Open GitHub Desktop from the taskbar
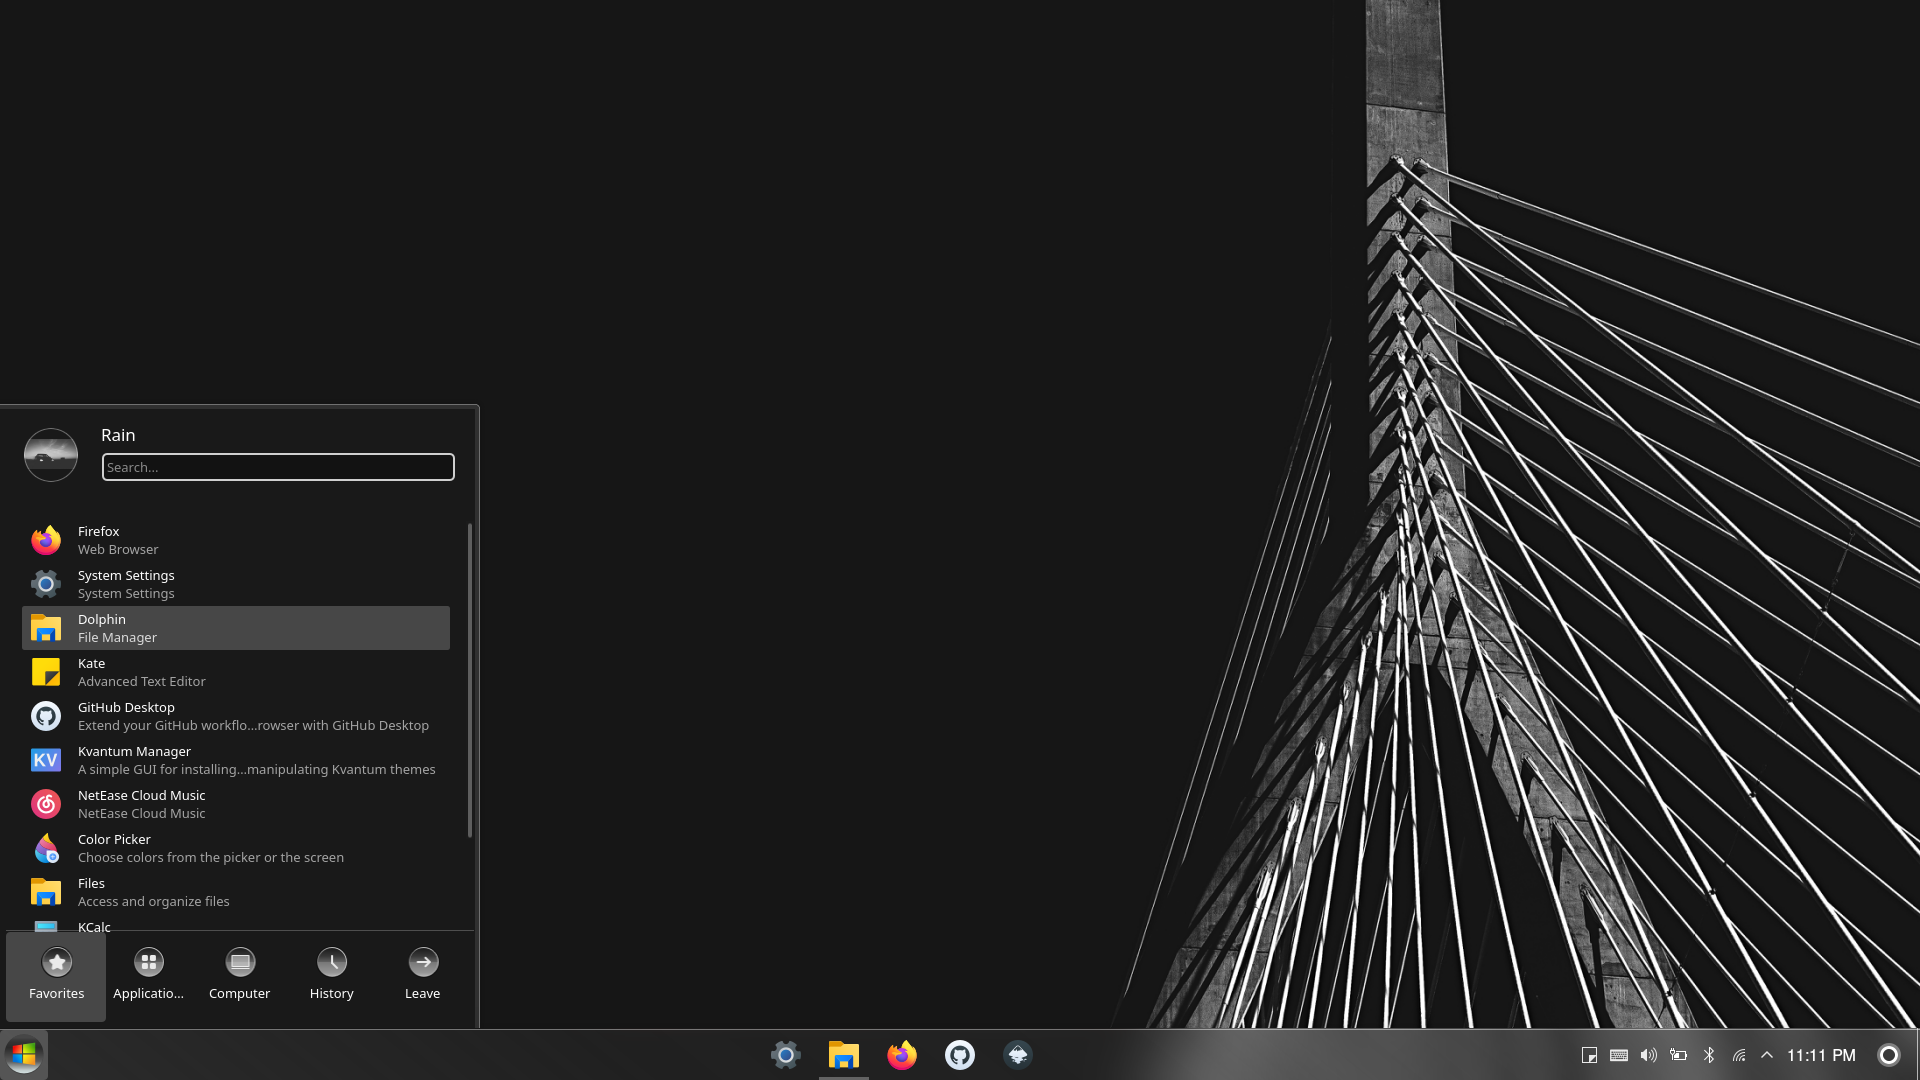The width and height of the screenshot is (1920, 1080). [x=960, y=1055]
